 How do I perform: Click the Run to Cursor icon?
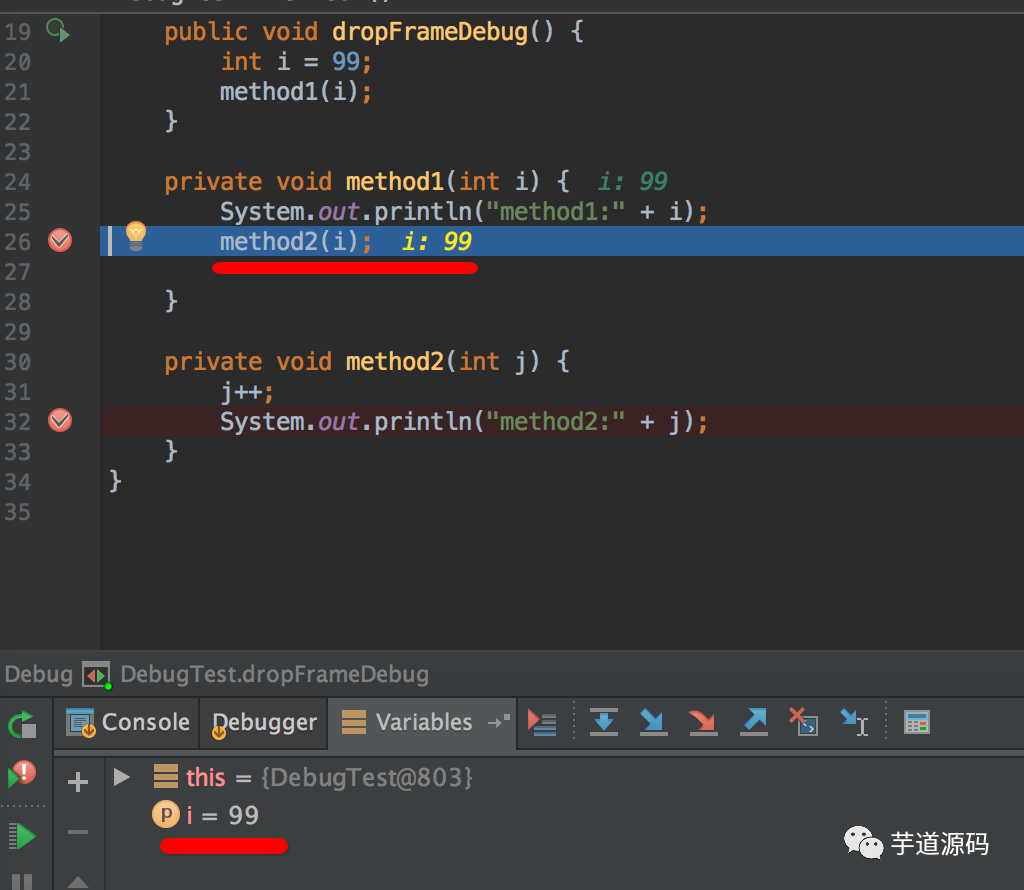(854, 722)
